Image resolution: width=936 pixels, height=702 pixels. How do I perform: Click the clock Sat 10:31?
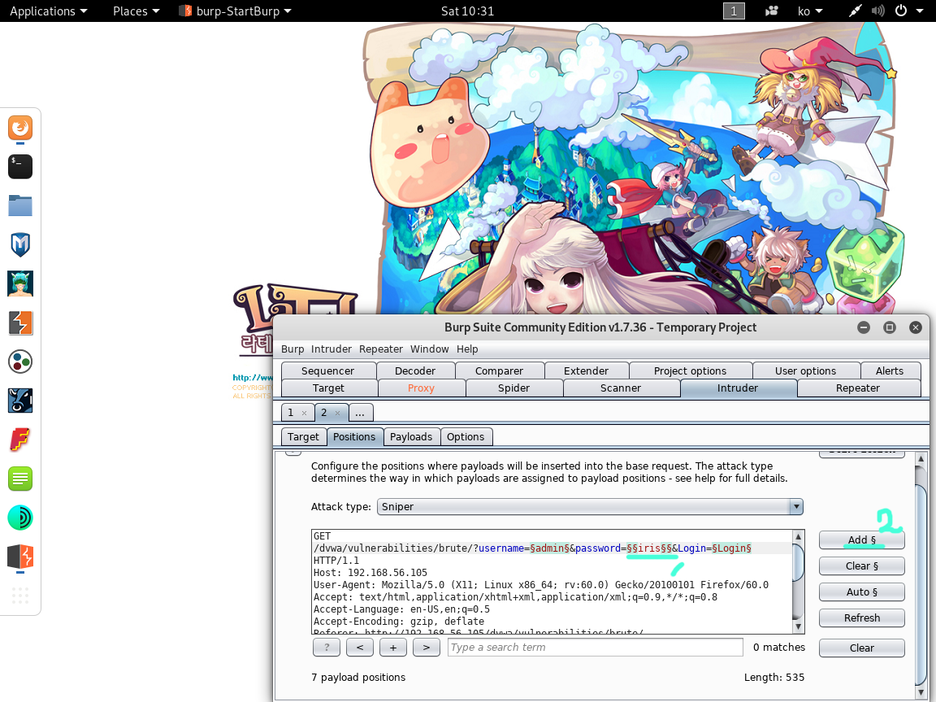467,11
